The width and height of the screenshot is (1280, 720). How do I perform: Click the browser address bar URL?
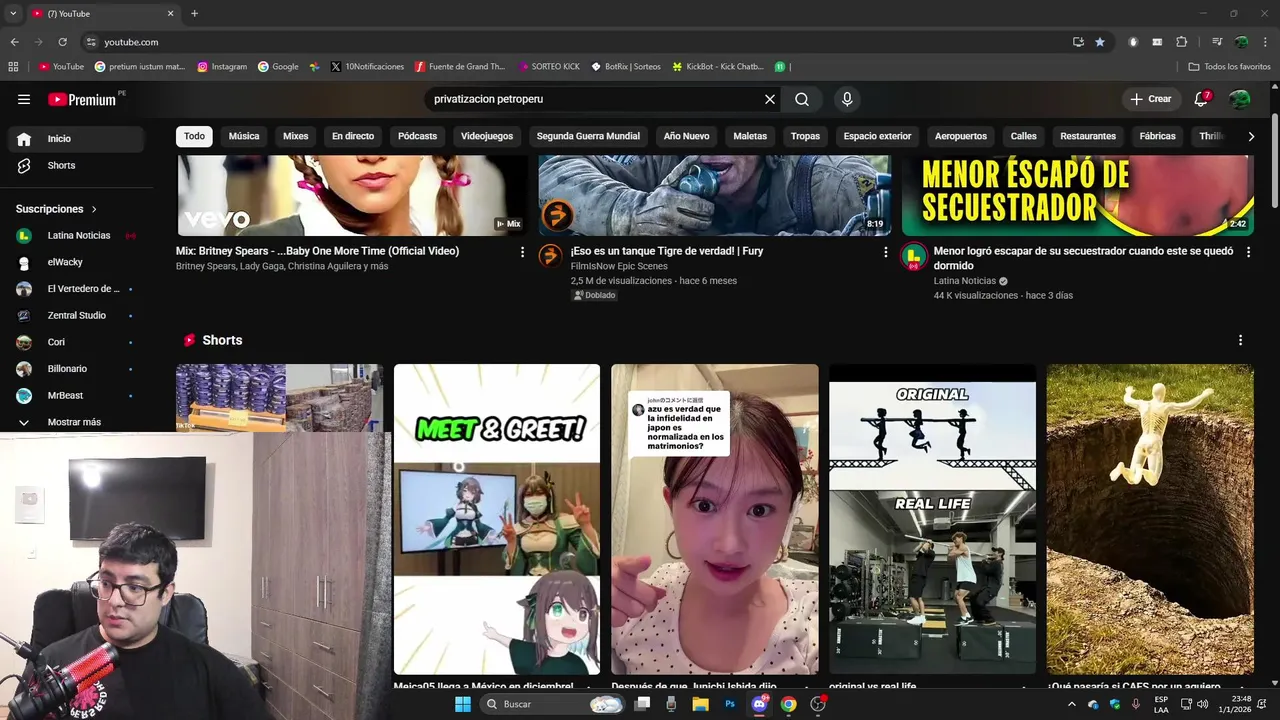(131, 42)
